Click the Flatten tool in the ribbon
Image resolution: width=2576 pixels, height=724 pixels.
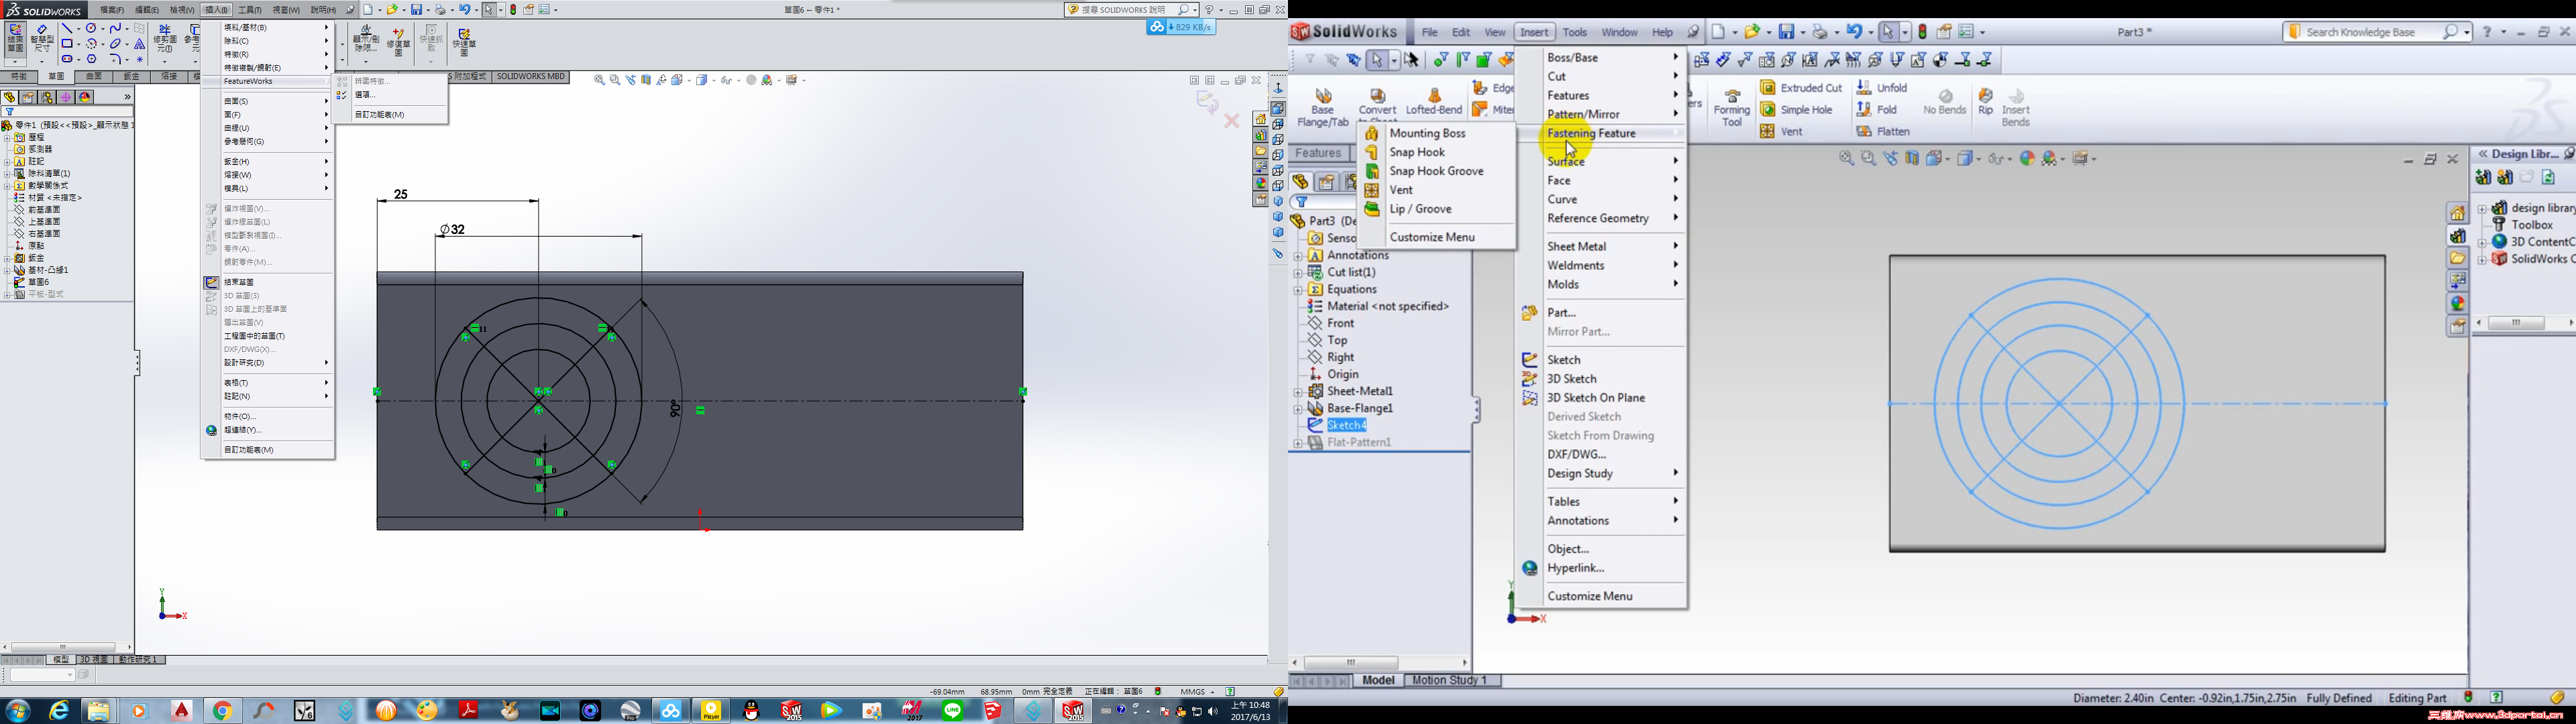(x=1883, y=131)
